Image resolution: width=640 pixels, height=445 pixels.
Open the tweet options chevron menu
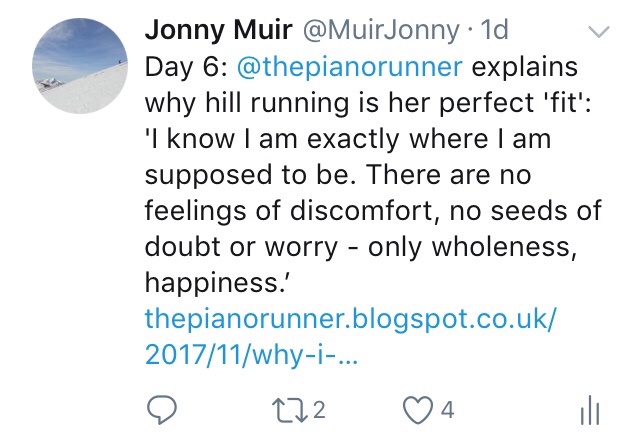pyautogui.click(x=599, y=33)
